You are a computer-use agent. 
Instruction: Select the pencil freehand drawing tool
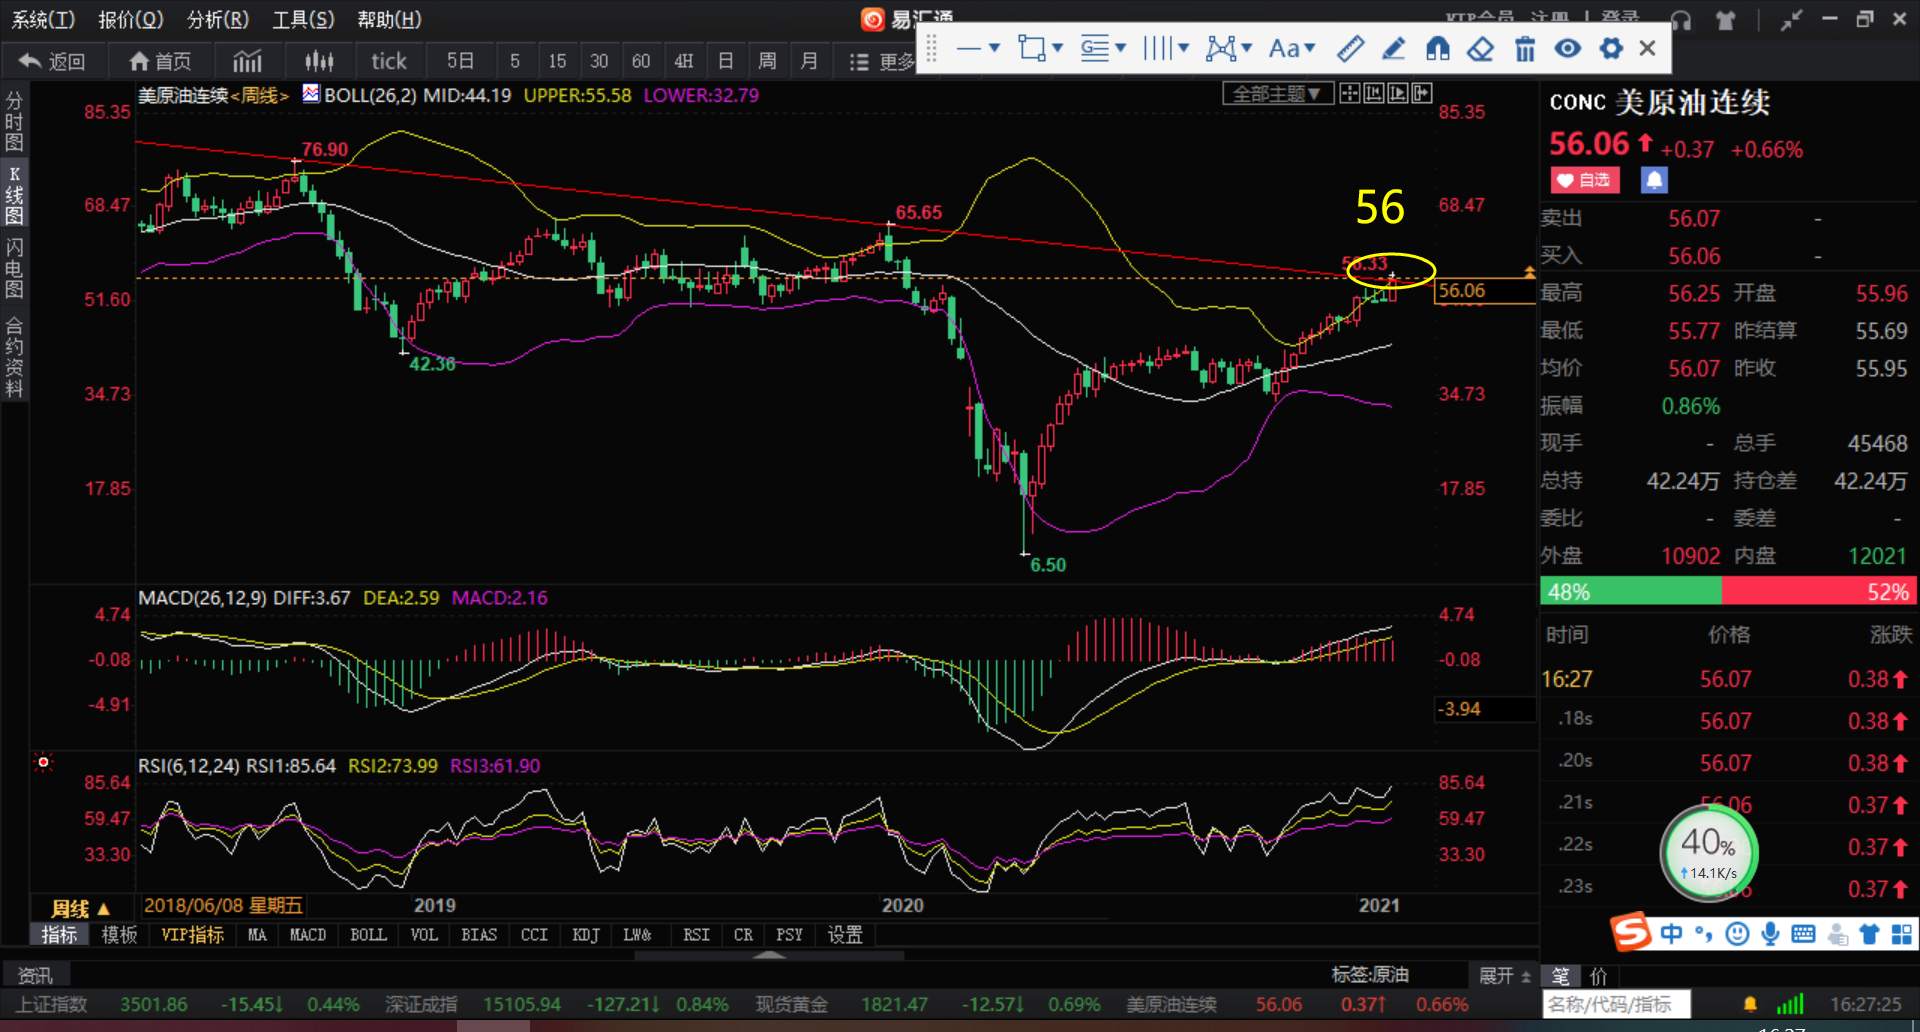click(x=1394, y=48)
